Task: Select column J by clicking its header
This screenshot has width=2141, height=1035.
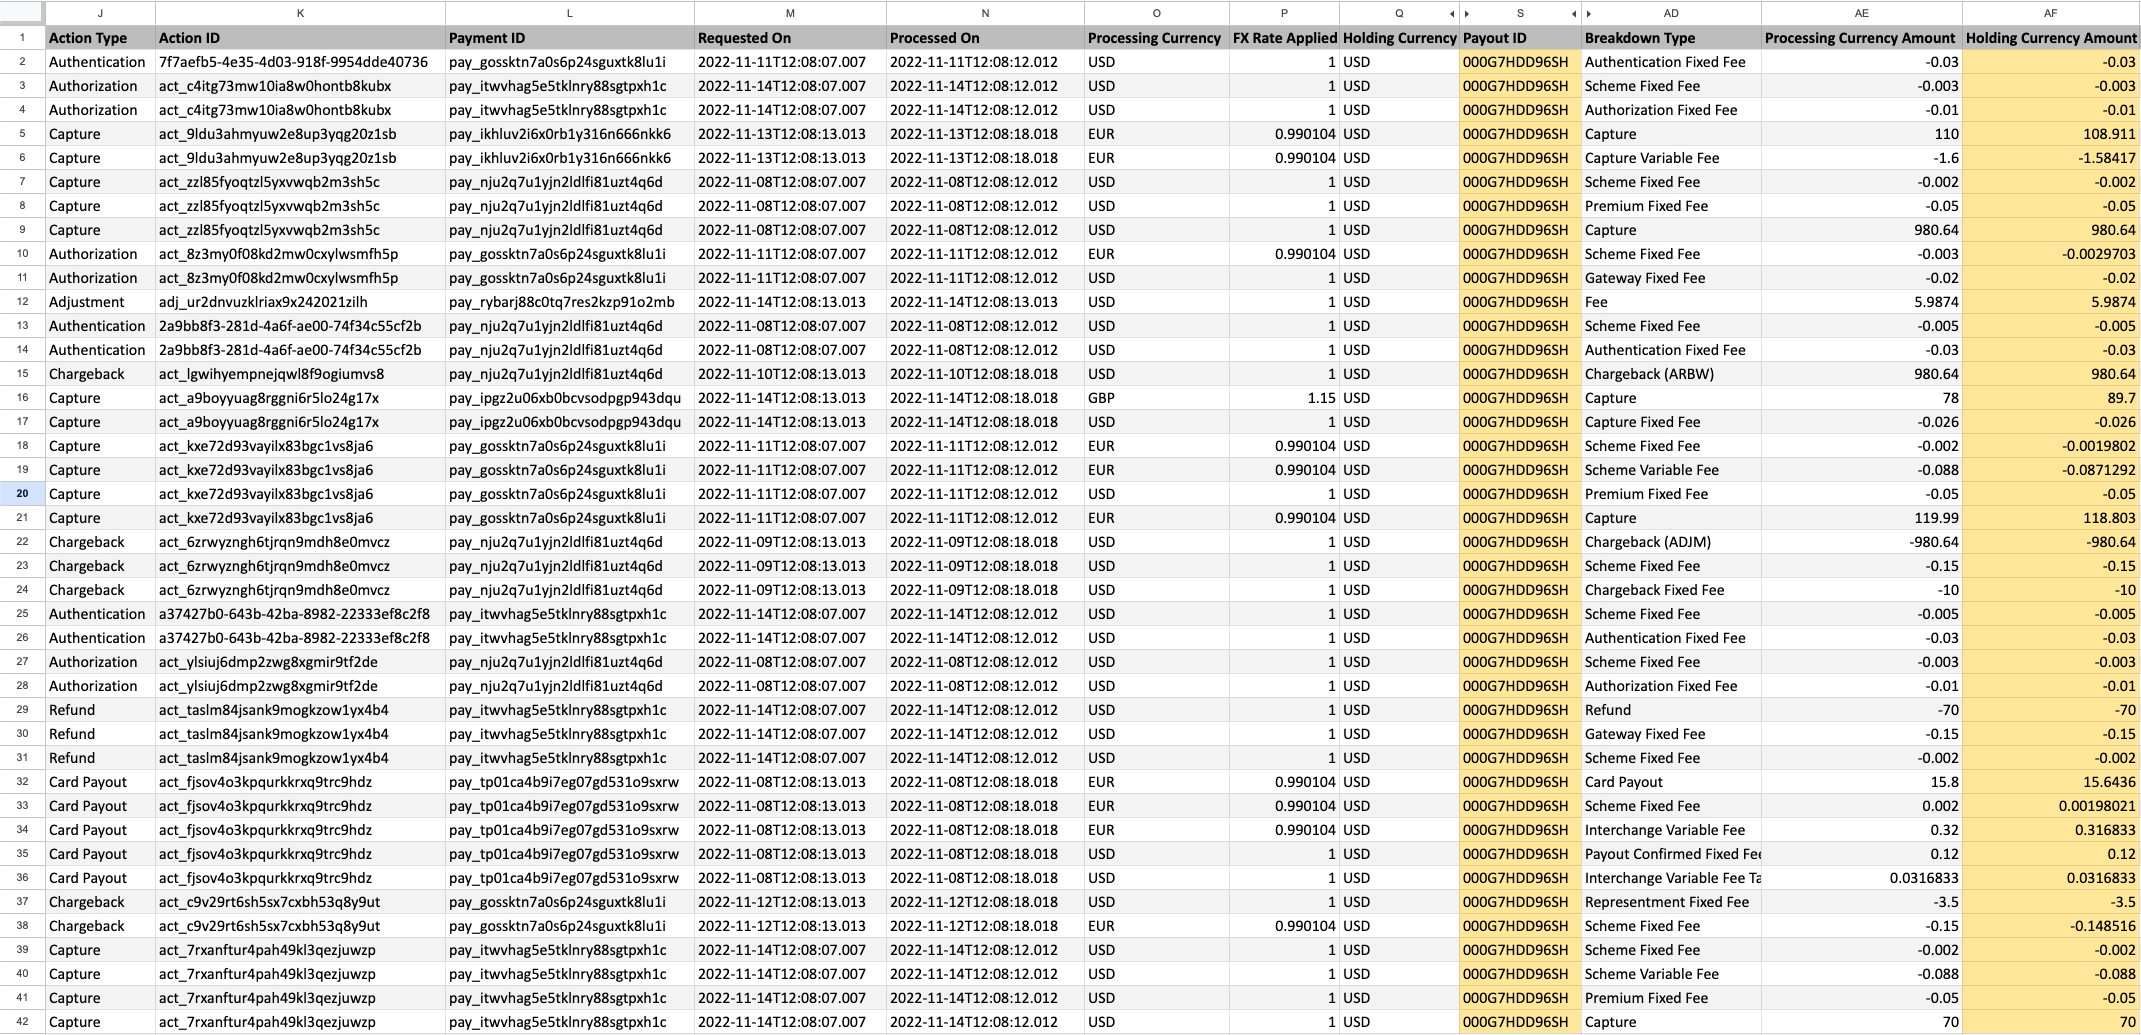Action: 99,13
